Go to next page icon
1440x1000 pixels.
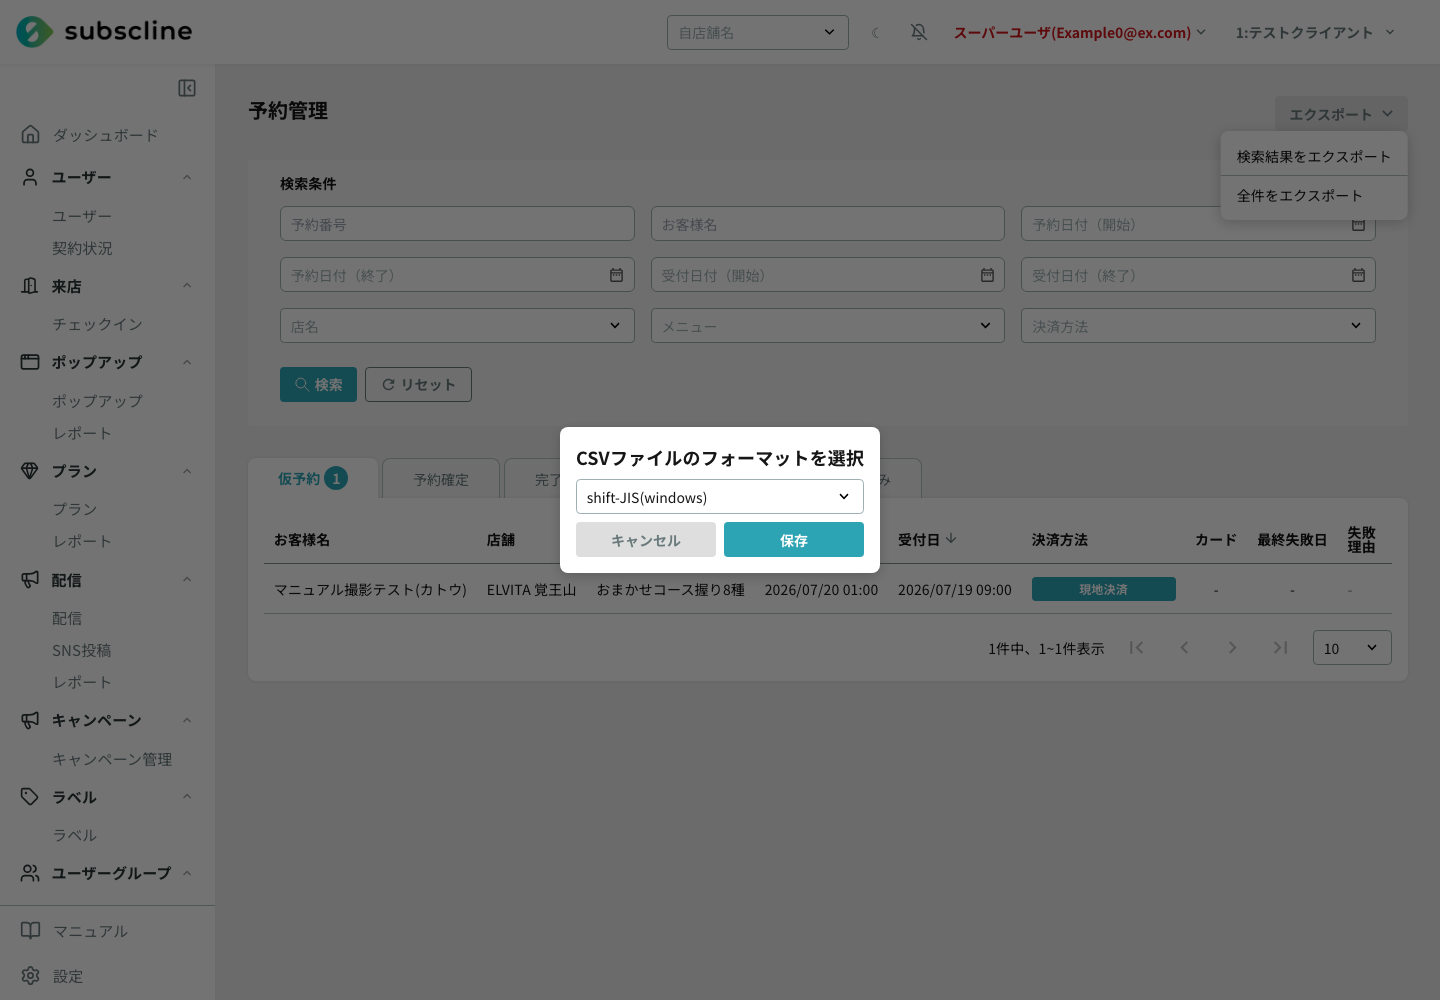coord(1232,648)
